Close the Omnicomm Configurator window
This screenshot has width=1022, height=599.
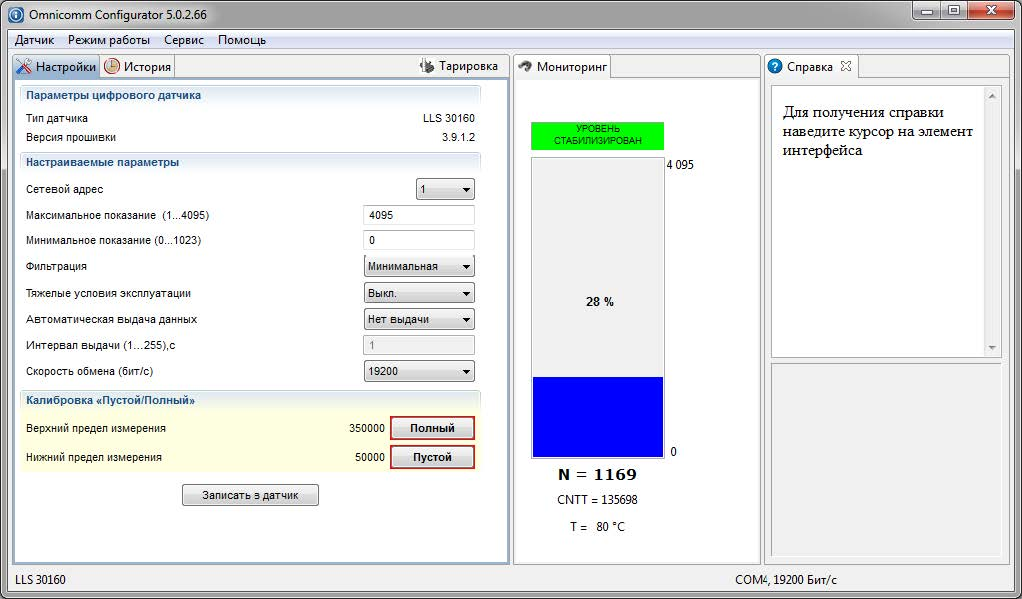click(991, 11)
